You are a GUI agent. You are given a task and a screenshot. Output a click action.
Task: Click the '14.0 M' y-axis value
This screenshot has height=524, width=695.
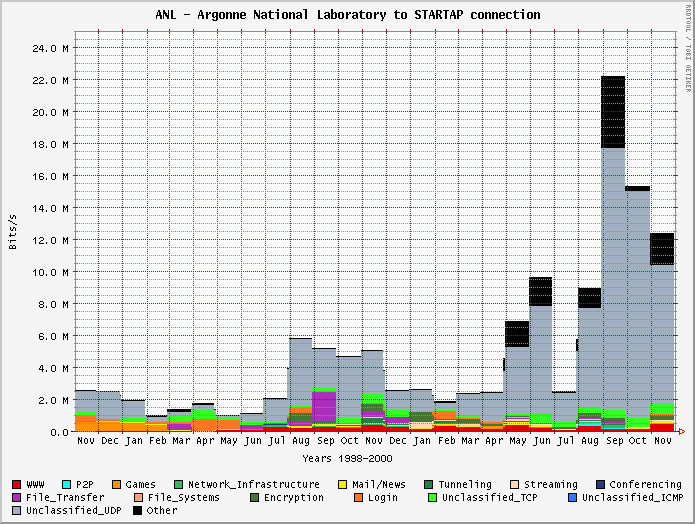(50, 208)
